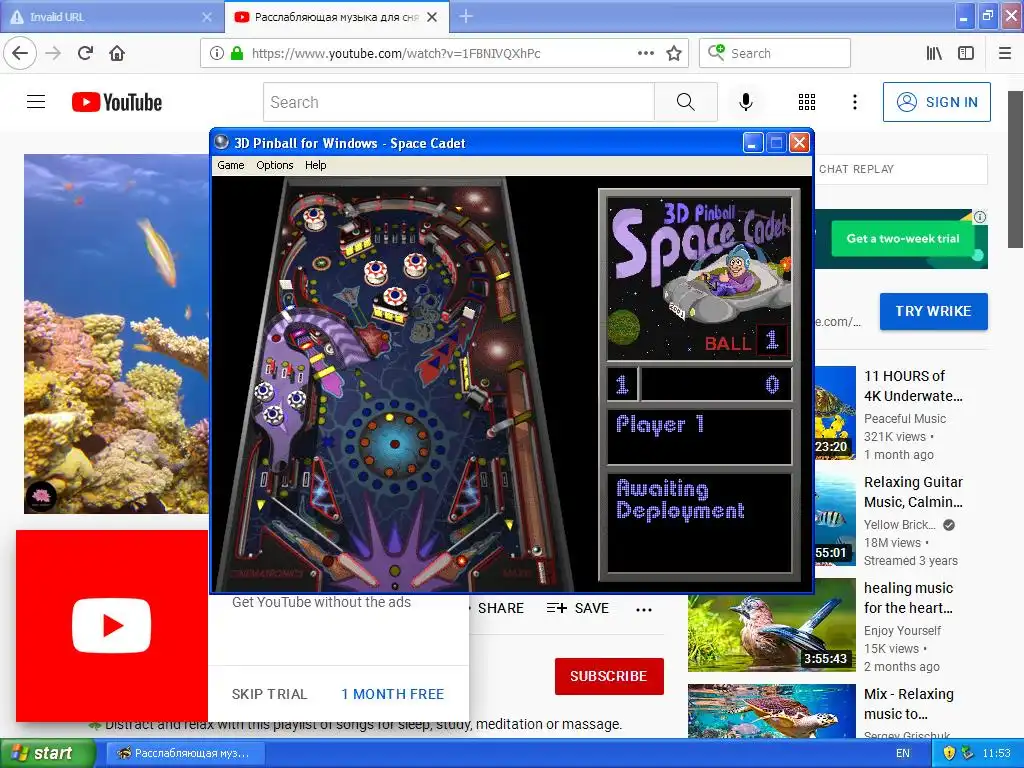Click the green padlock security icon
The height and width of the screenshot is (768, 1024).
[237, 53]
